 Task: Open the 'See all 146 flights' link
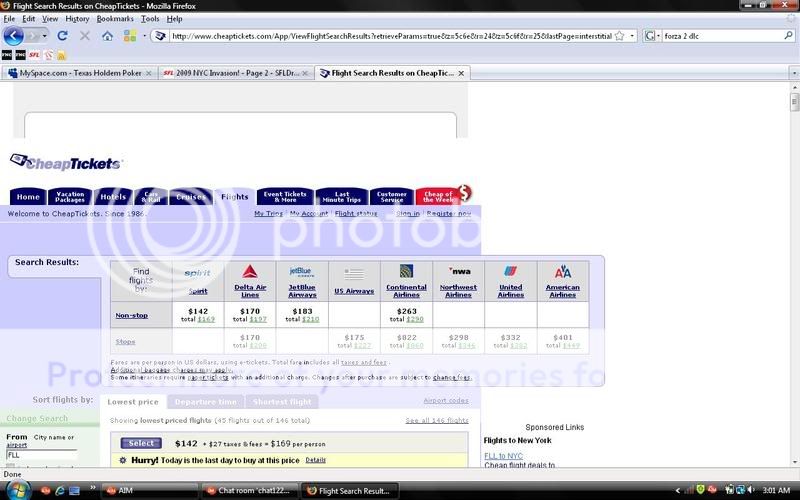[x=436, y=421]
